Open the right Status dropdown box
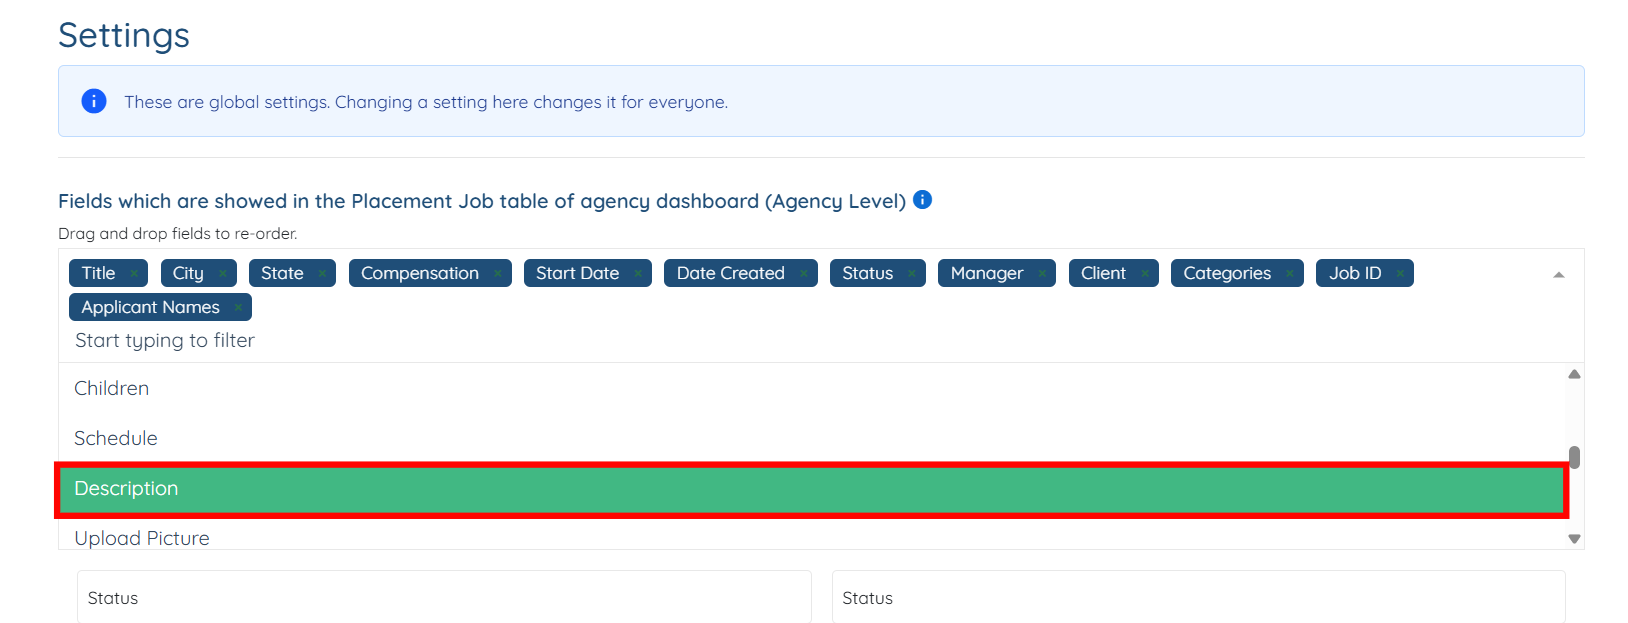The height and width of the screenshot is (623, 1628). [x=1198, y=598]
